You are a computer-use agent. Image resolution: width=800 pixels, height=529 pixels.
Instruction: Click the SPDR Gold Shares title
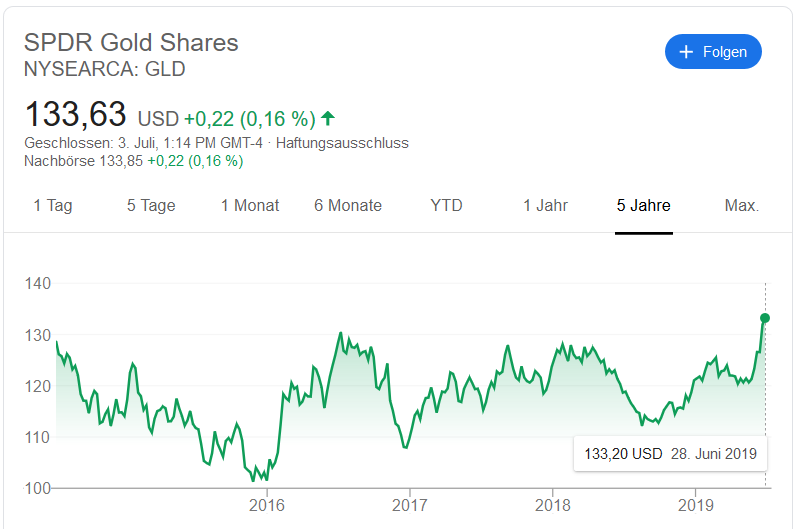(x=131, y=43)
